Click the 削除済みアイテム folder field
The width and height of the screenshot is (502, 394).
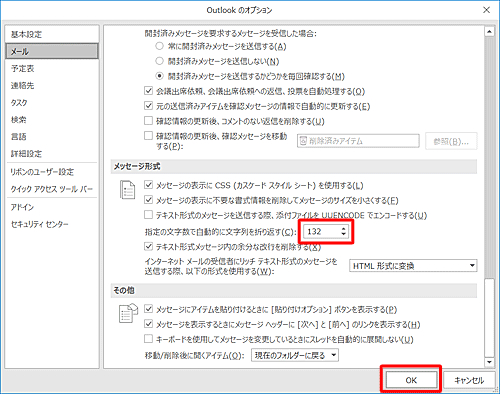coord(358,141)
